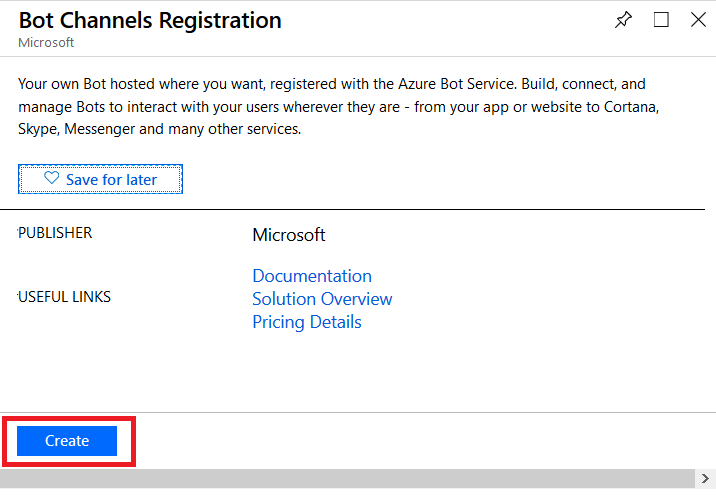Screen dimensions: 716x500
Task: Click the heart icon beside Save for later
Action: (x=52, y=178)
